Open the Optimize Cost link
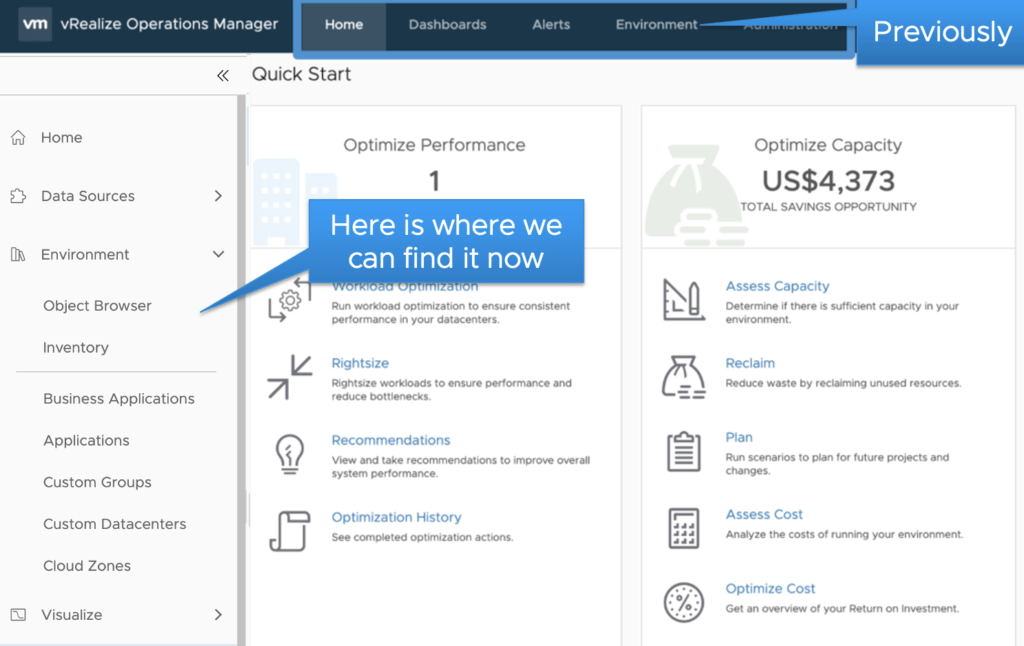Image resolution: width=1024 pixels, height=646 pixels. coord(770,589)
